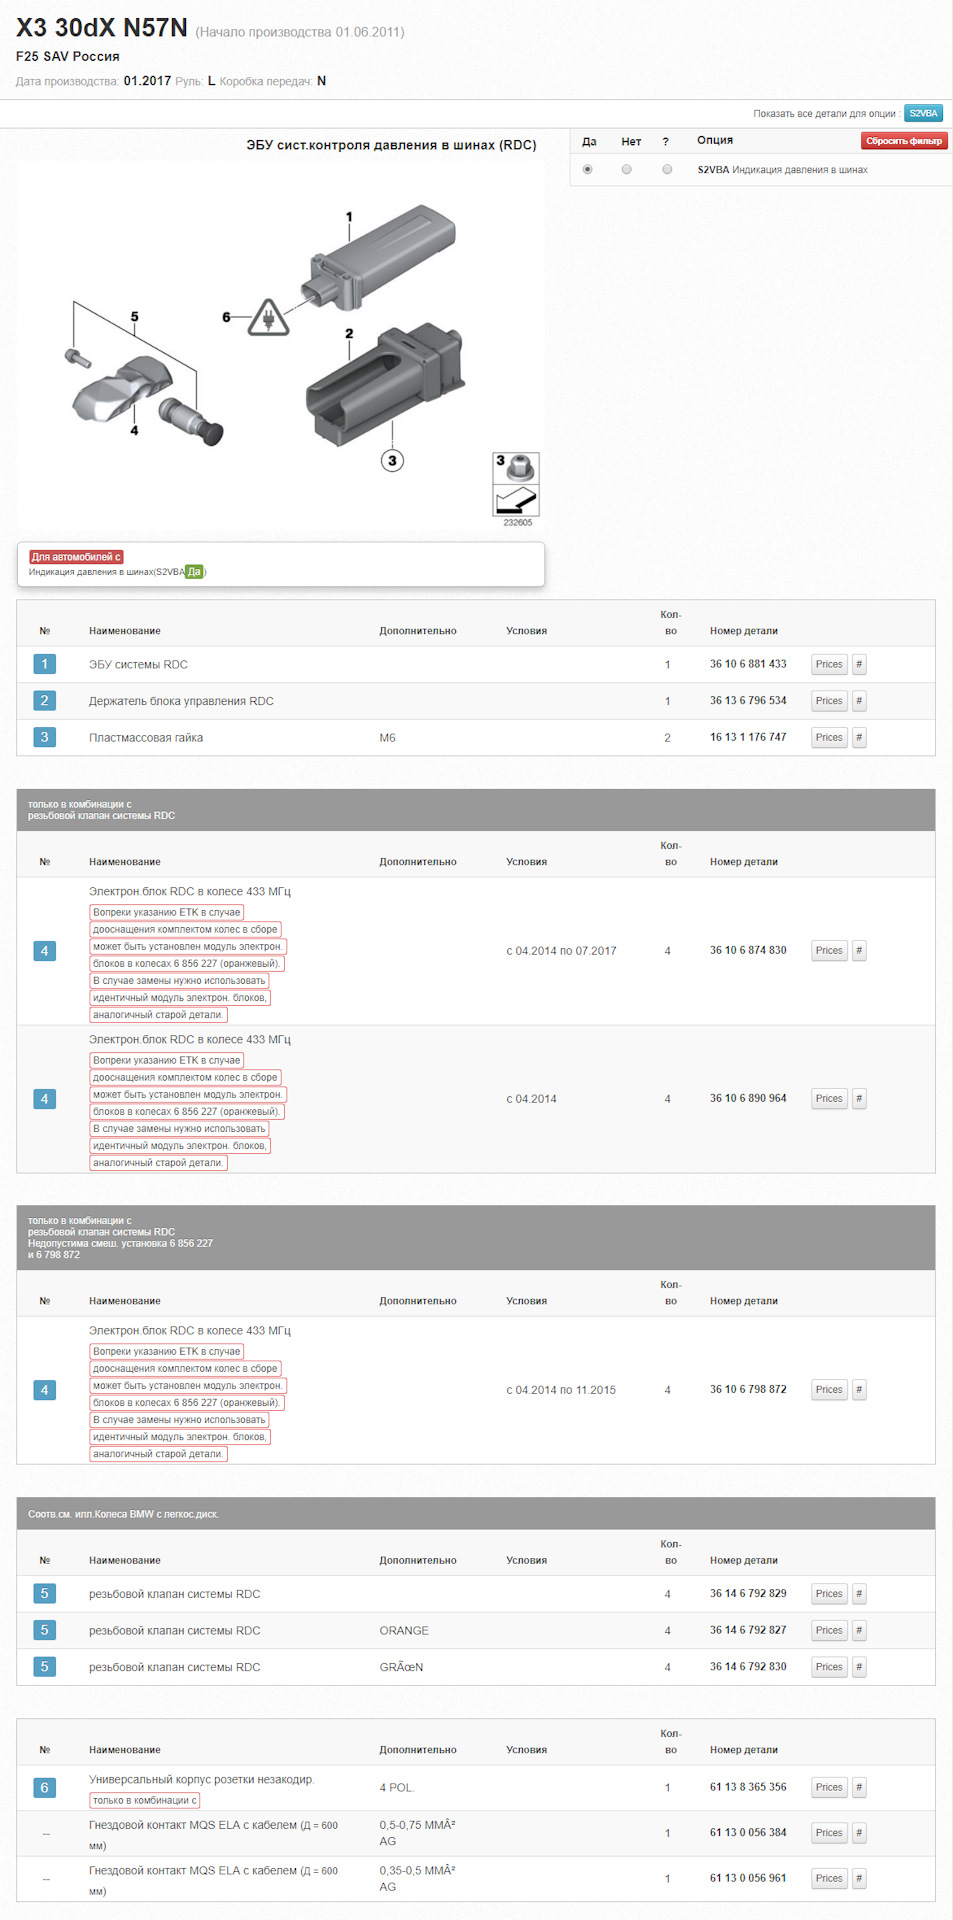Select the 'Да' radio for S2VBA option
Image resolution: width=953 pixels, height=1920 pixels.
click(x=587, y=169)
